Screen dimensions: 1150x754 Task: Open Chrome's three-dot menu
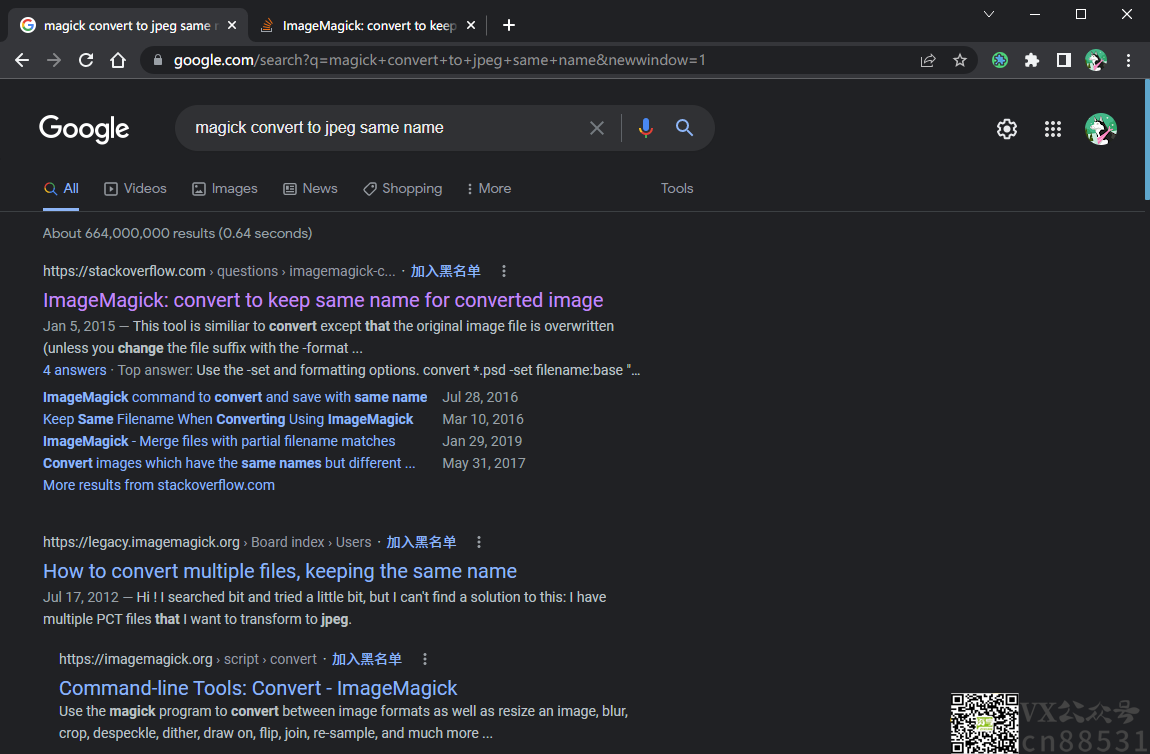point(1129,60)
